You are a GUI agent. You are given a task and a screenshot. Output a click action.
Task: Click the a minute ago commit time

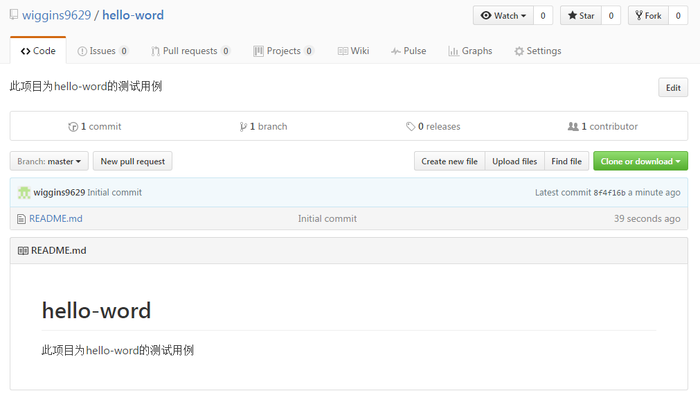[654, 192]
